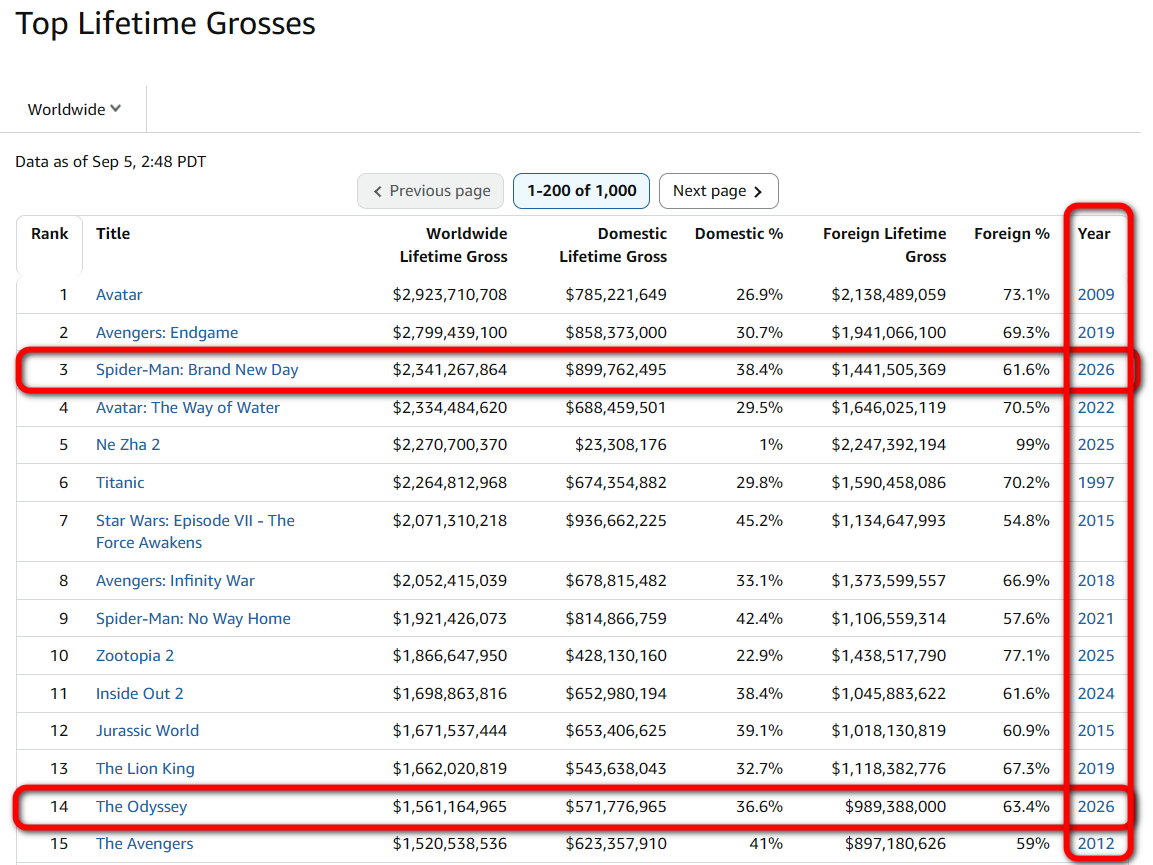1153x865 pixels.
Task: Click year 2015 in Star Wars row
Action: click(1096, 521)
